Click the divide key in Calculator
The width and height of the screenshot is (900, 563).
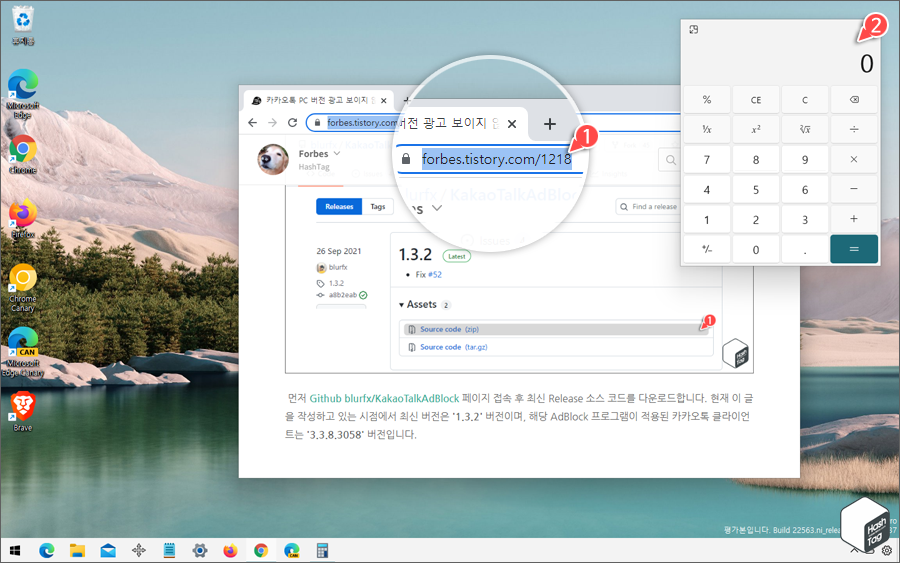(x=854, y=130)
